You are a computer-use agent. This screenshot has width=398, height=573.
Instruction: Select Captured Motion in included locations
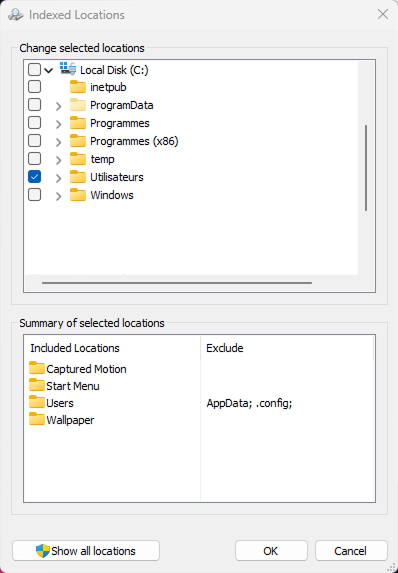[x=86, y=369]
